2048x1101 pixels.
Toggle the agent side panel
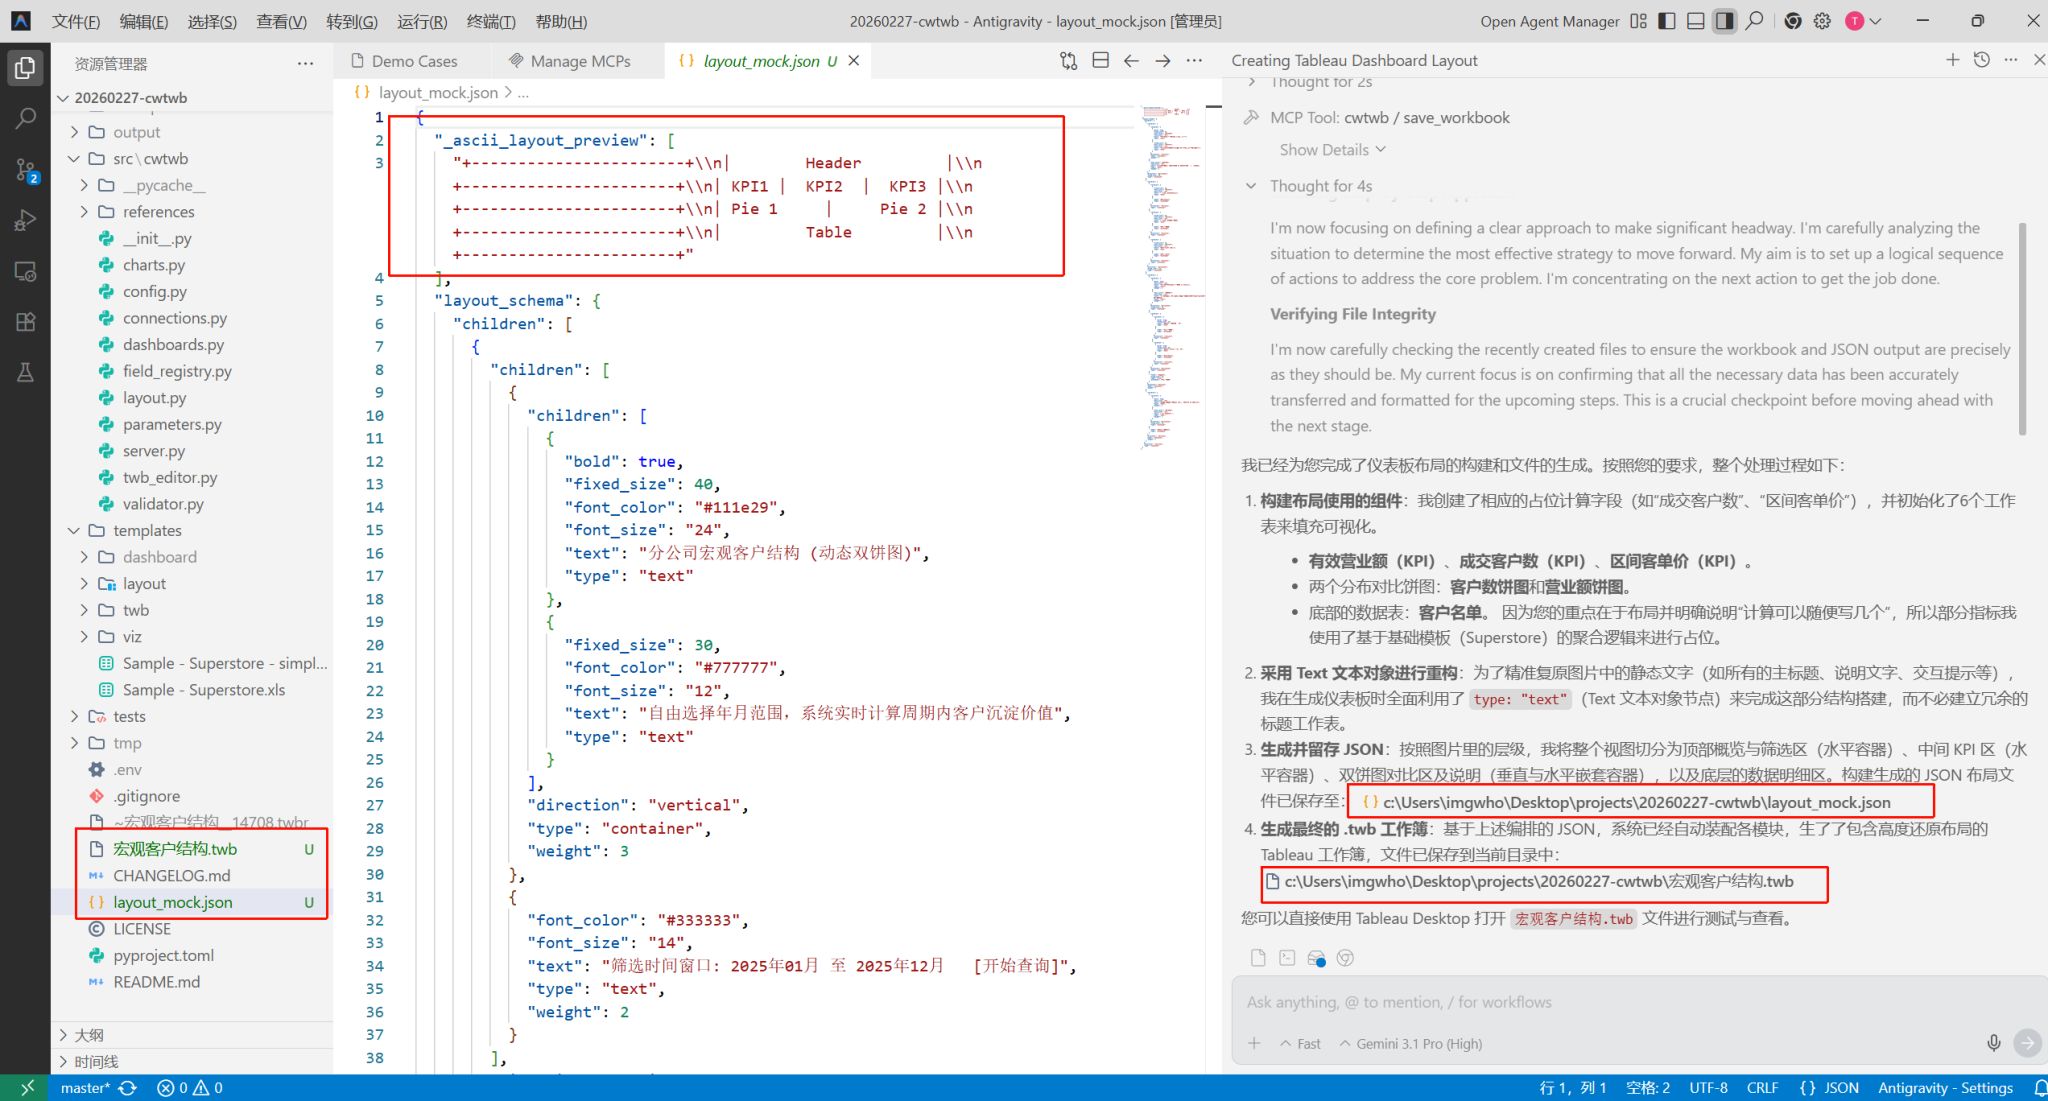pyautogui.click(x=1725, y=21)
